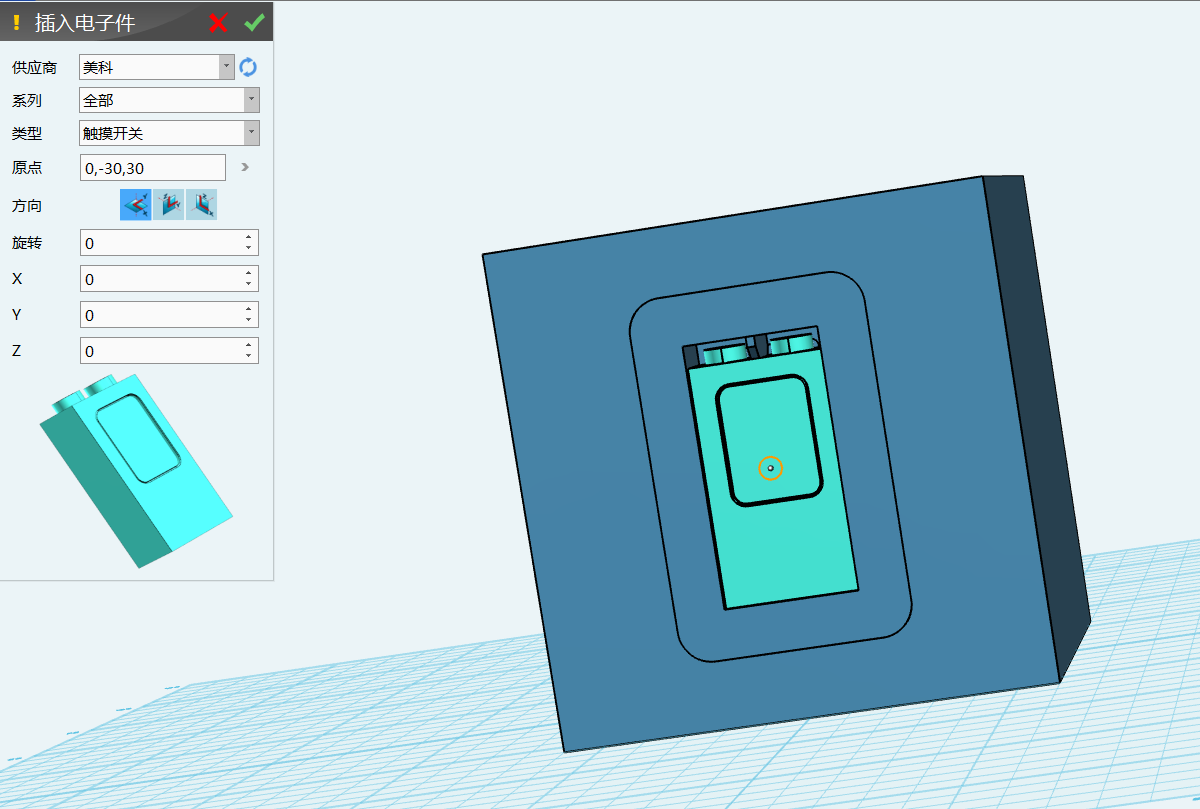Select the first direction plane (XY) icon
The width and height of the screenshot is (1200, 809).
(x=136, y=205)
